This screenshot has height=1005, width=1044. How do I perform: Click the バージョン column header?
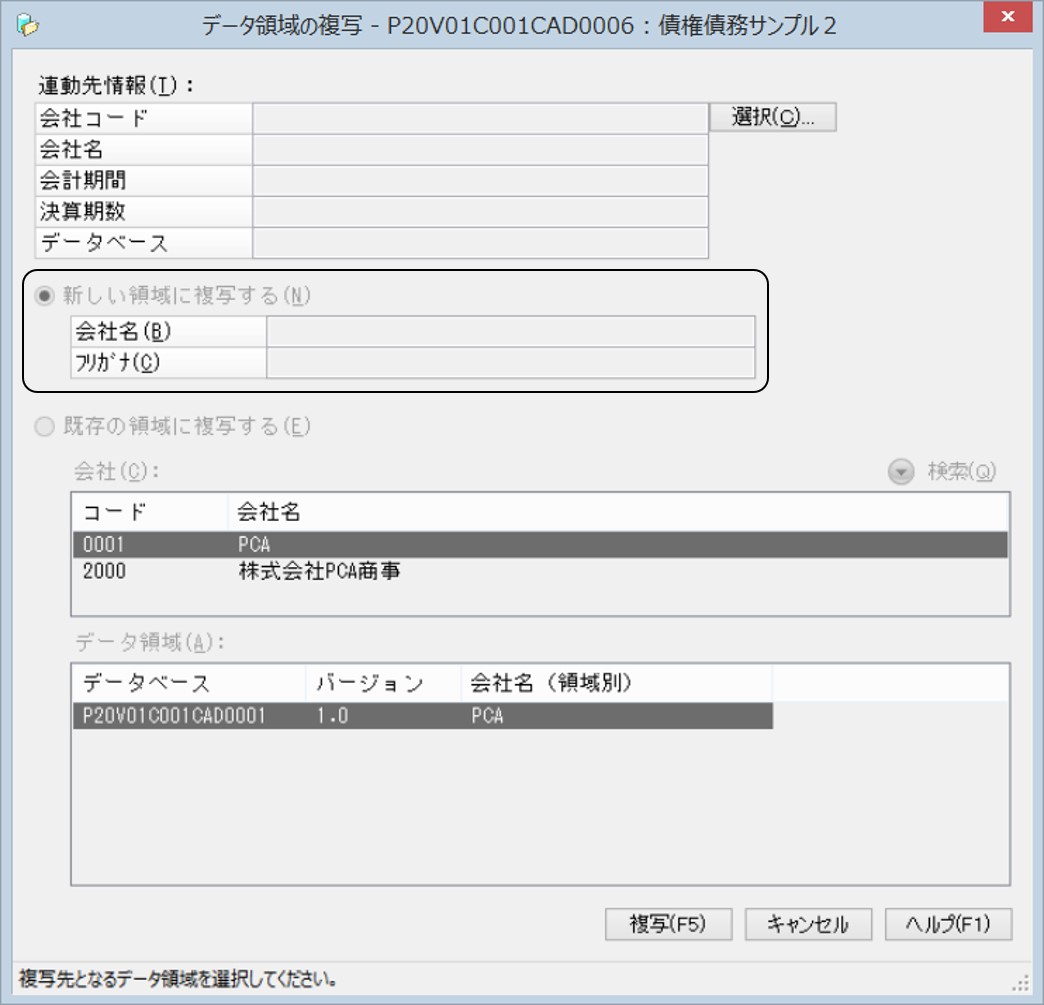tap(383, 684)
